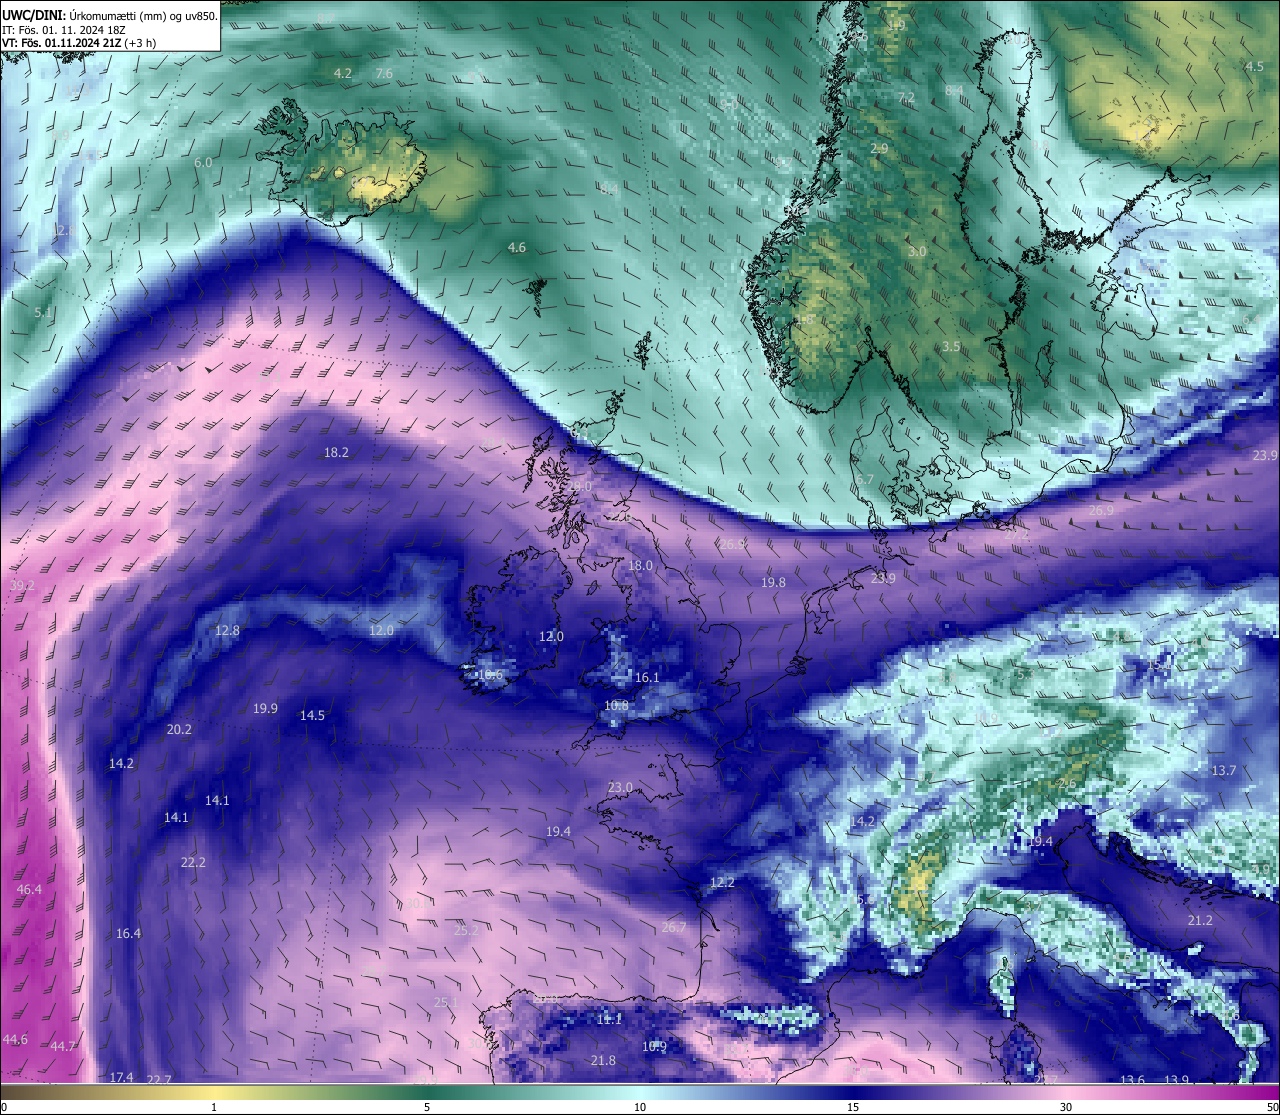Click the '1' tick on the color scale
1280x1115 pixels.
click(x=214, y=1106)
